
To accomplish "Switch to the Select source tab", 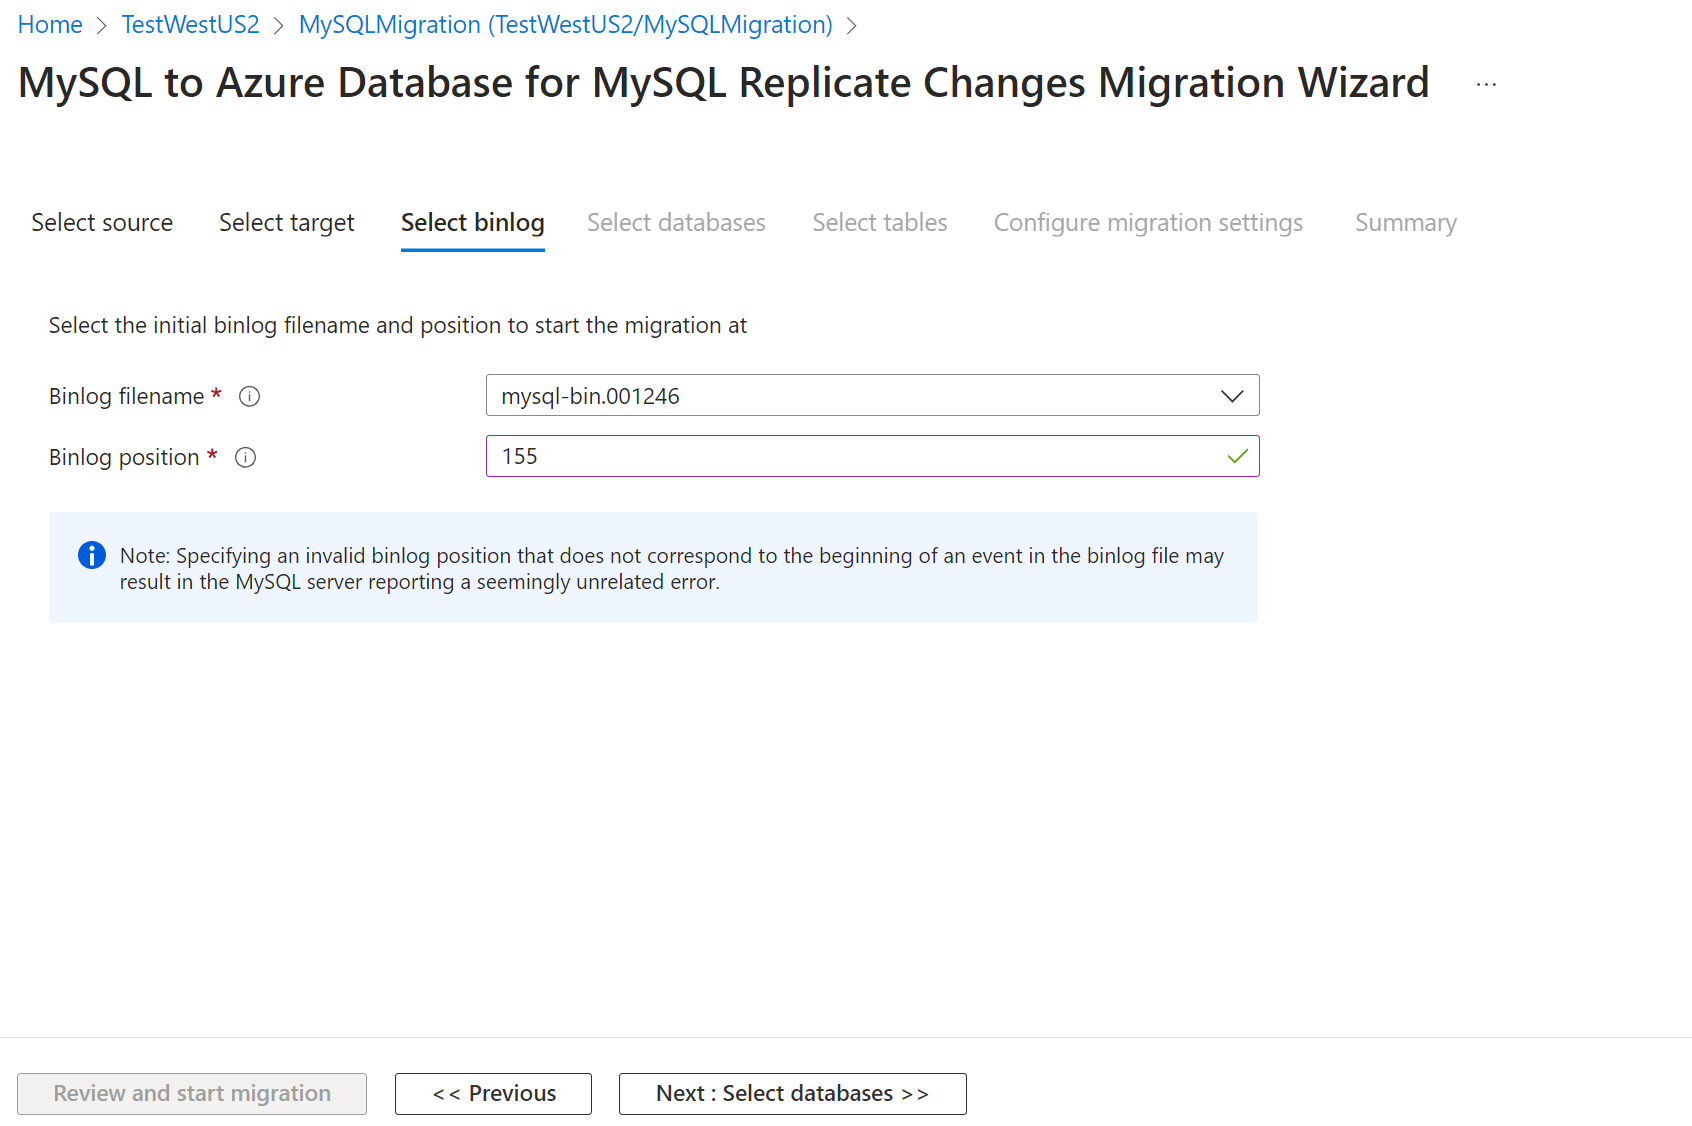I will coord(102,223).
